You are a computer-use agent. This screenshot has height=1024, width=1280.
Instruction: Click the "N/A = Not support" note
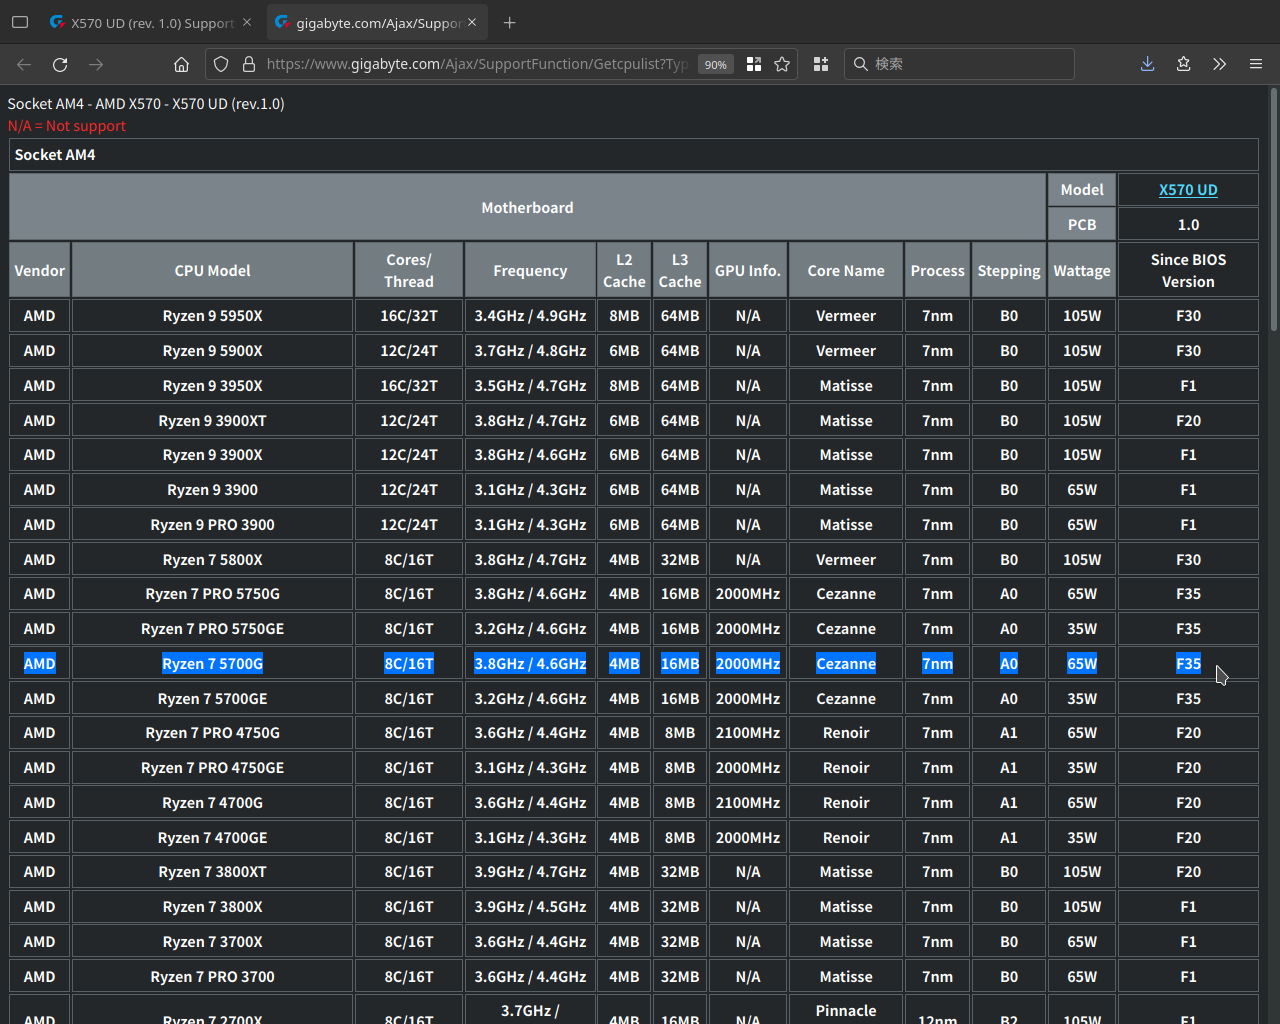pos(67,126)
